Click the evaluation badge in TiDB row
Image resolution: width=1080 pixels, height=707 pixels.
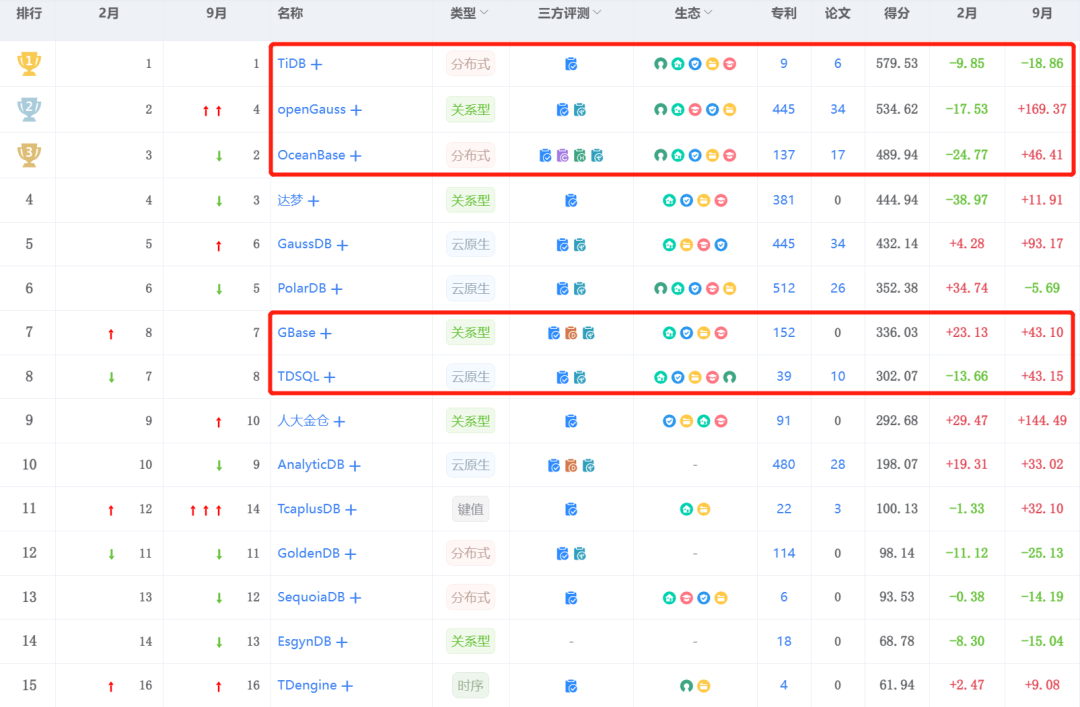(x=571, y=64)
